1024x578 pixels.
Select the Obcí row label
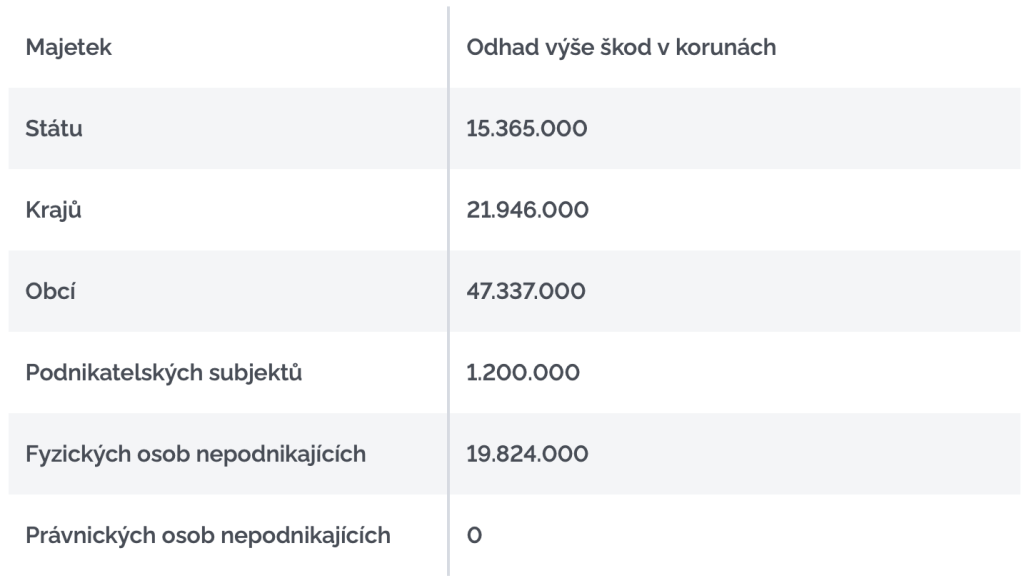(x=52, y=292)
